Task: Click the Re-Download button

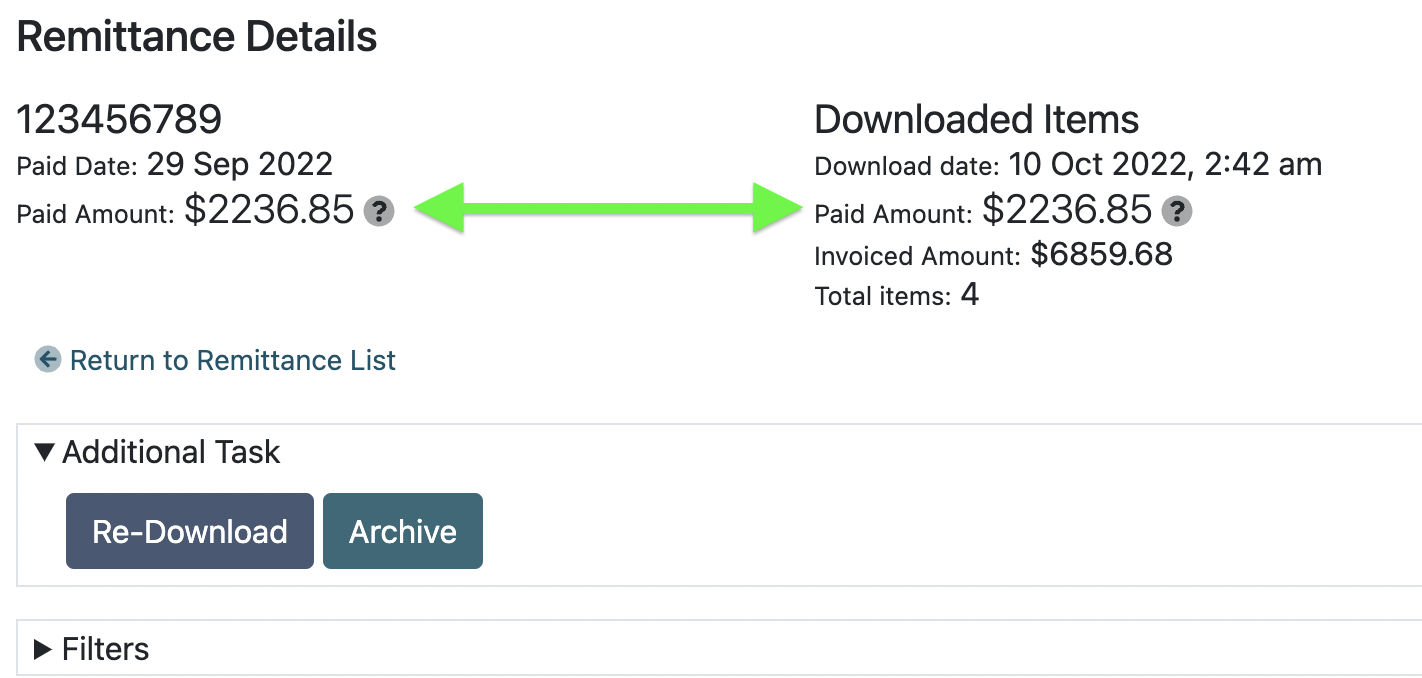Action: pyautogui.click(x=190, y=531)
